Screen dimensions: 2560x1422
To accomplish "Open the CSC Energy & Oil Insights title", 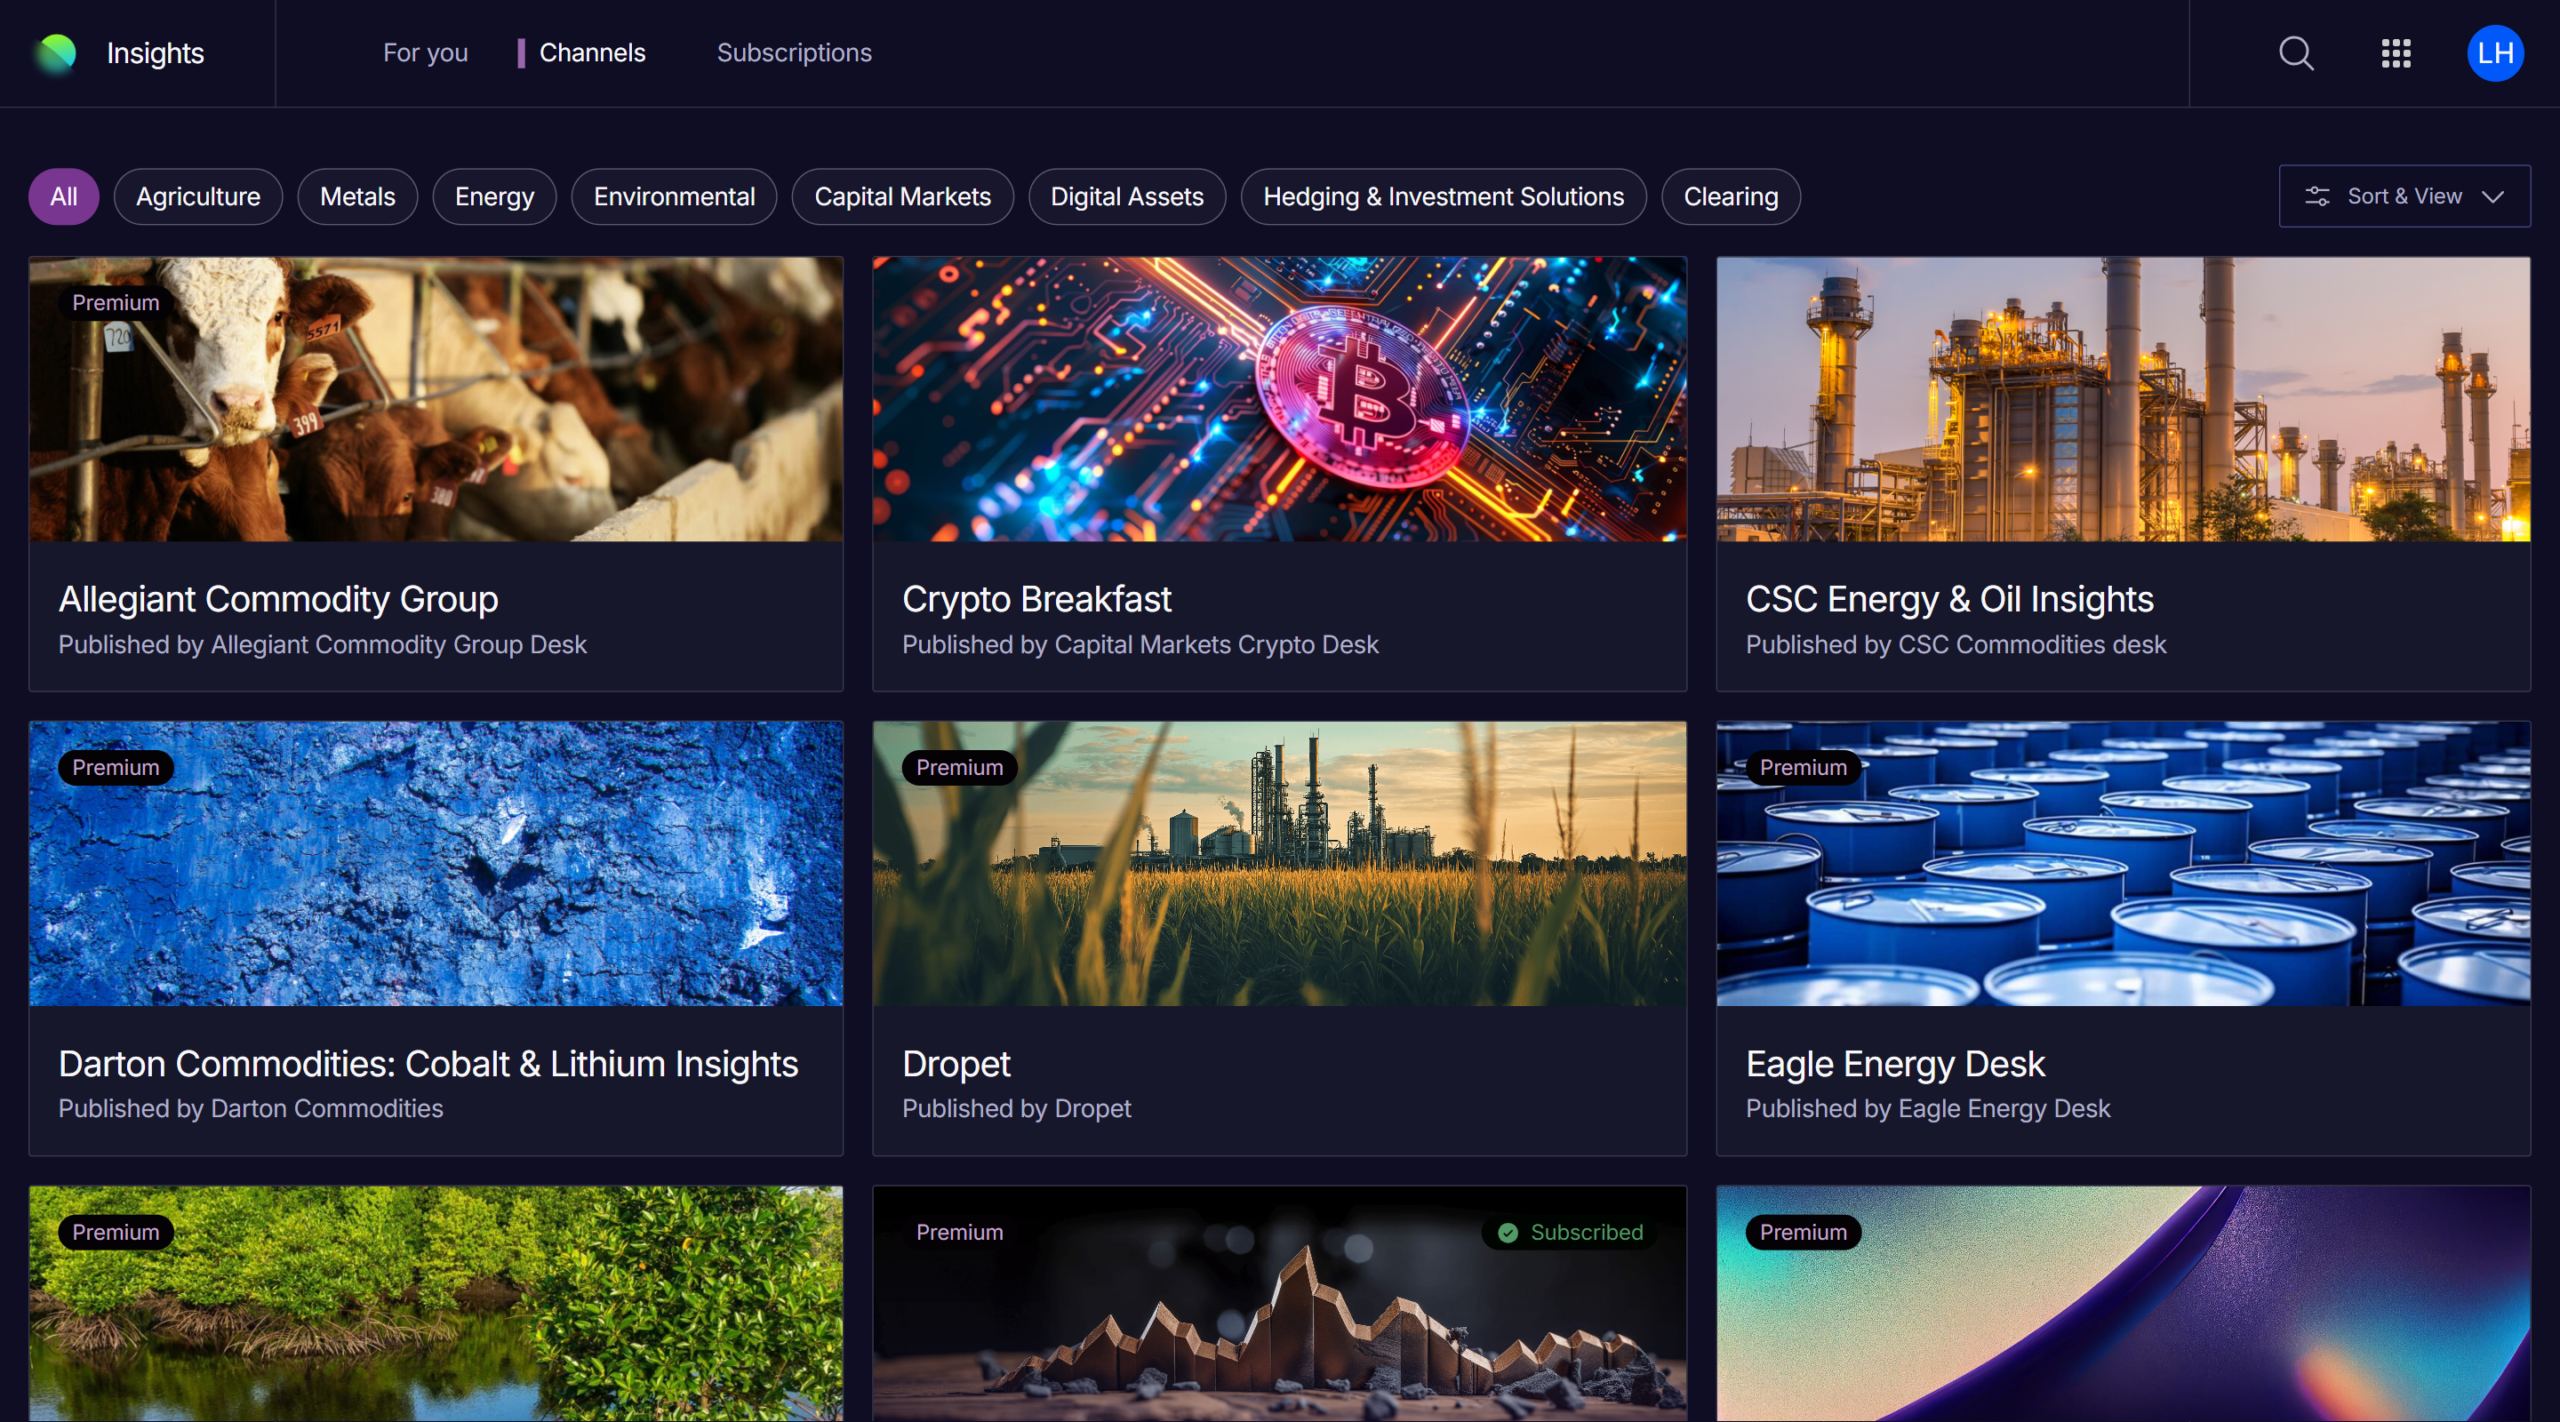I will tap(1949, 599).
